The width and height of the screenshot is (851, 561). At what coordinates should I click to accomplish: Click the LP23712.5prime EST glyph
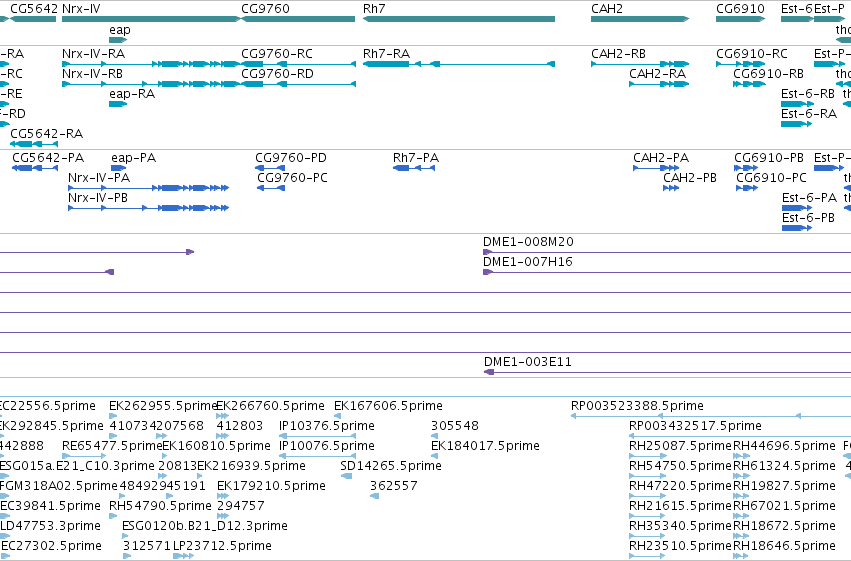tap(183, 556)
